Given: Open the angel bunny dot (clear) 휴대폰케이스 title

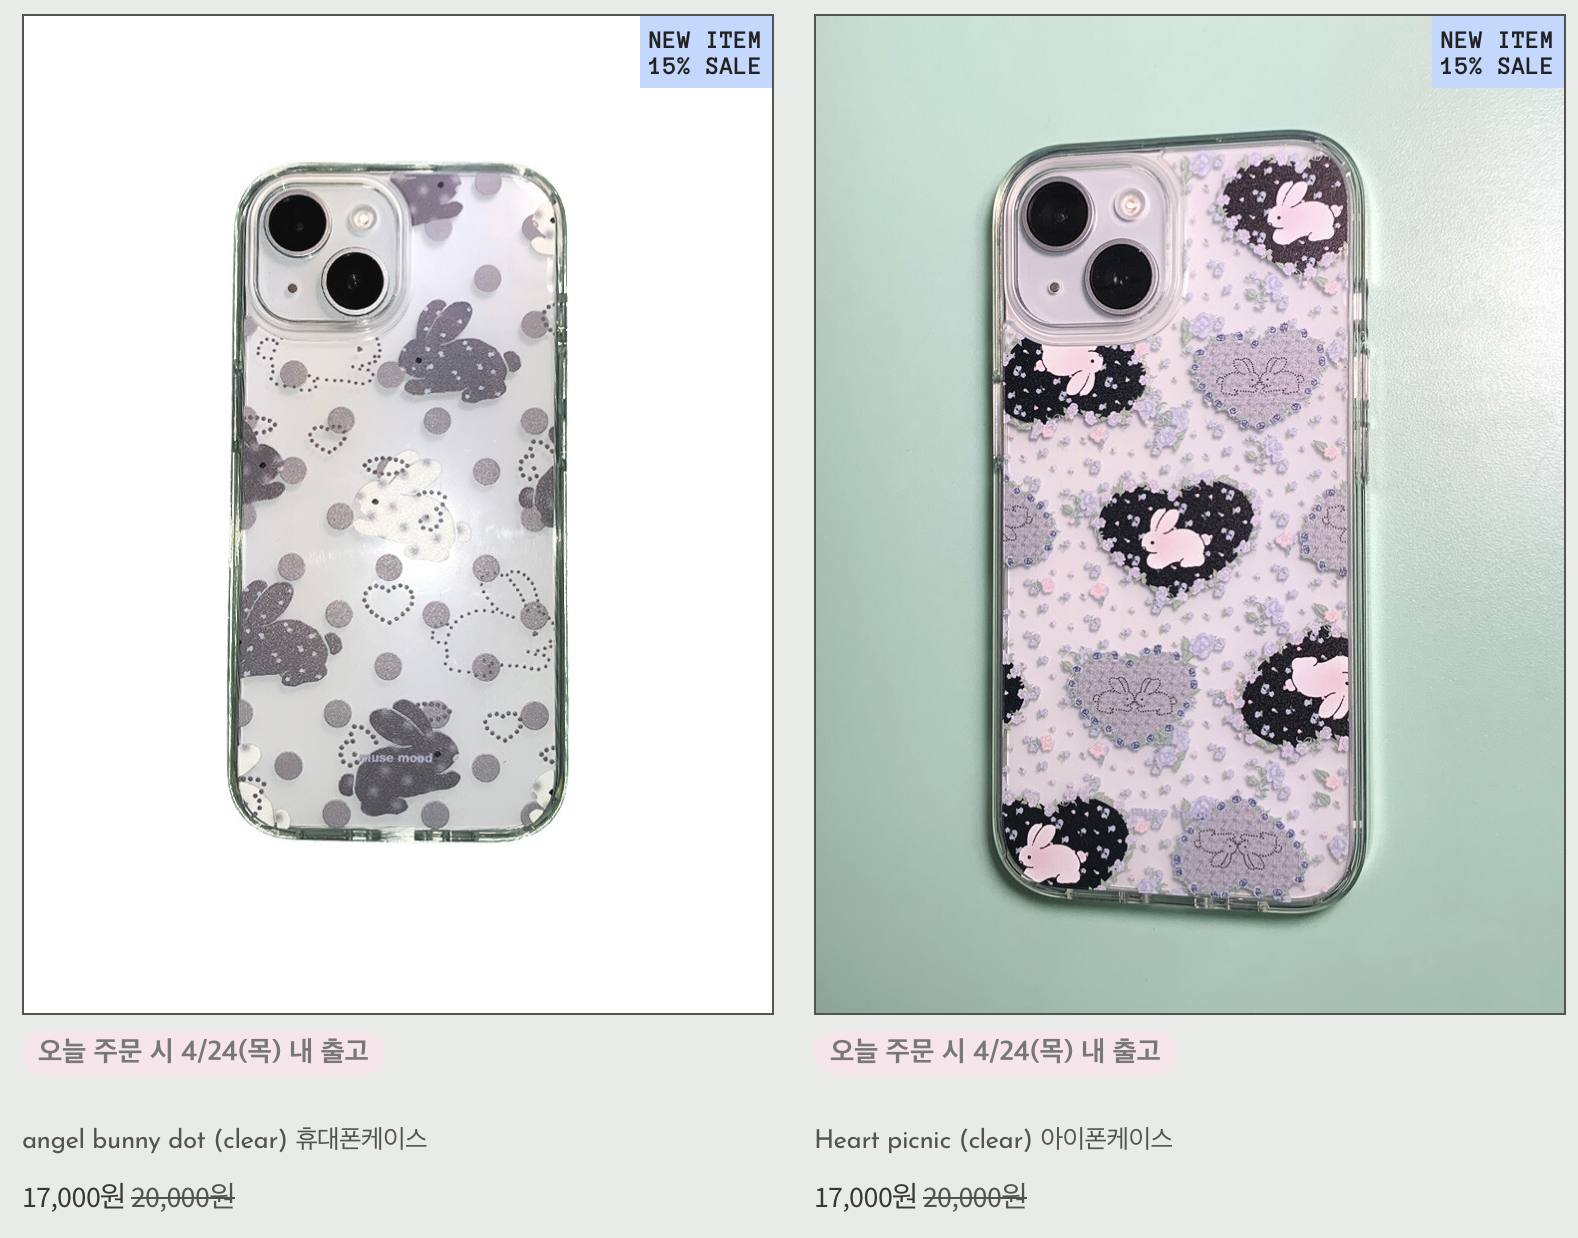Looking at the screenshot, I should [x=225, y=1139].
